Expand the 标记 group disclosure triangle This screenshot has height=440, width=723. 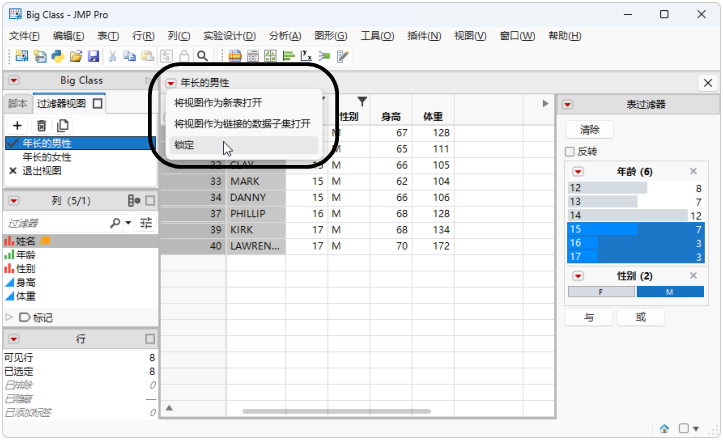9,317
